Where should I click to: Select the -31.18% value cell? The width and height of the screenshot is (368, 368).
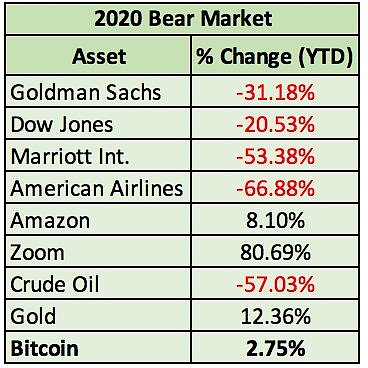[275, 91]
